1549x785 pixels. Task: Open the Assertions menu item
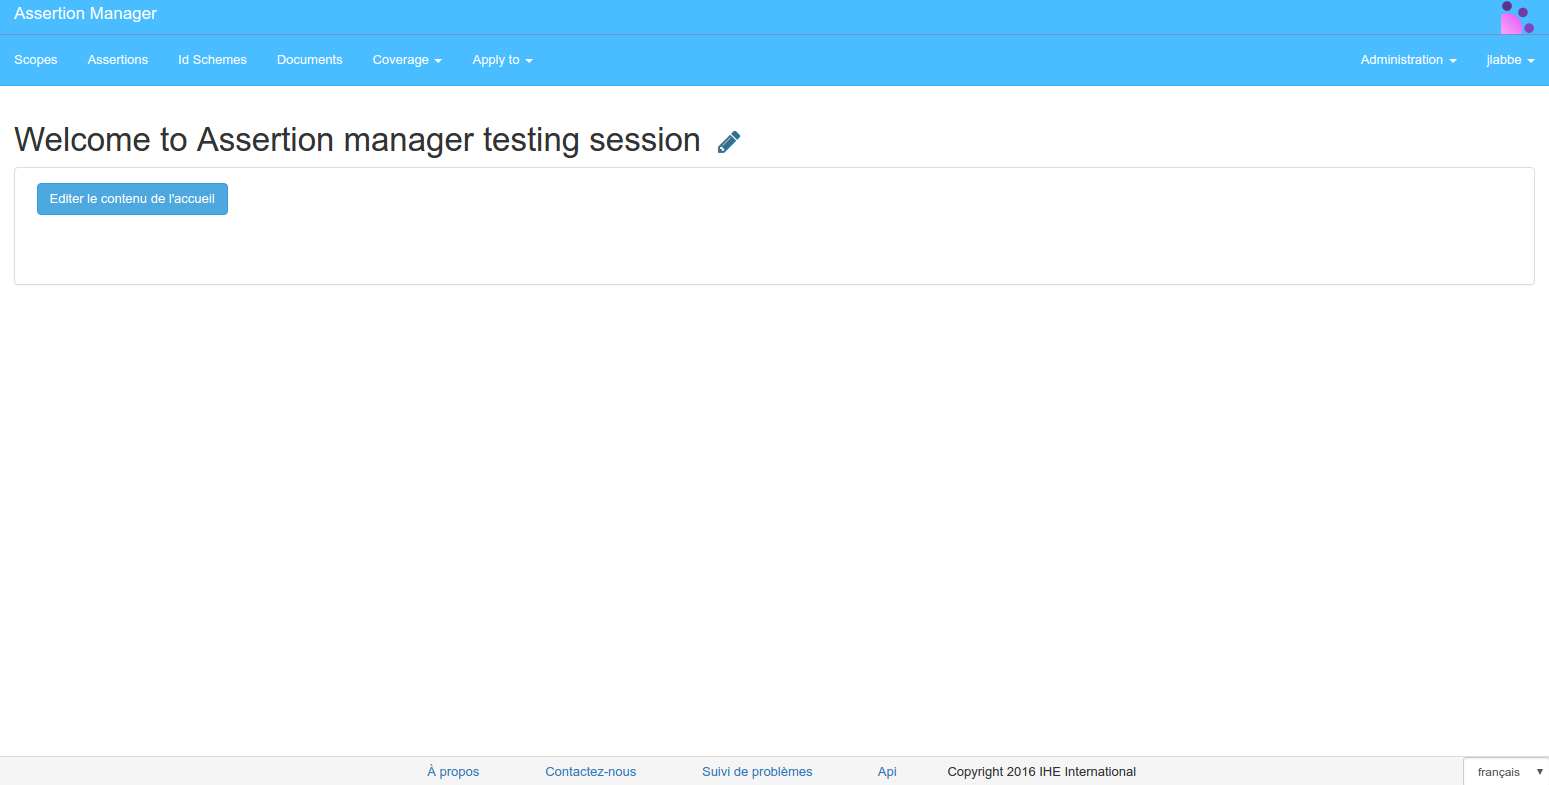click(x=118, y=60)
